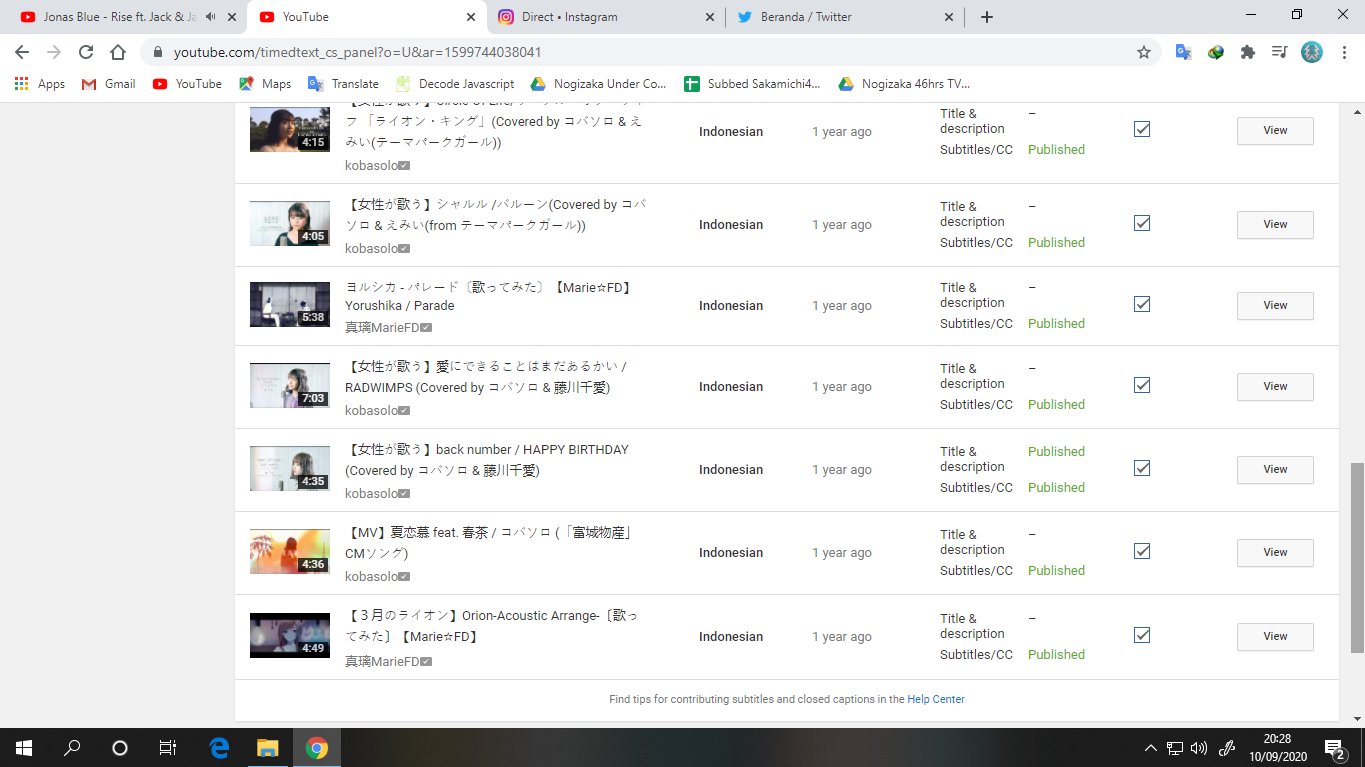Toggle checkbox for Orion-Acoustic Arrange row
This screenshot has width=1365, height=767.
pyautogui.click(x=1142, y=635)
